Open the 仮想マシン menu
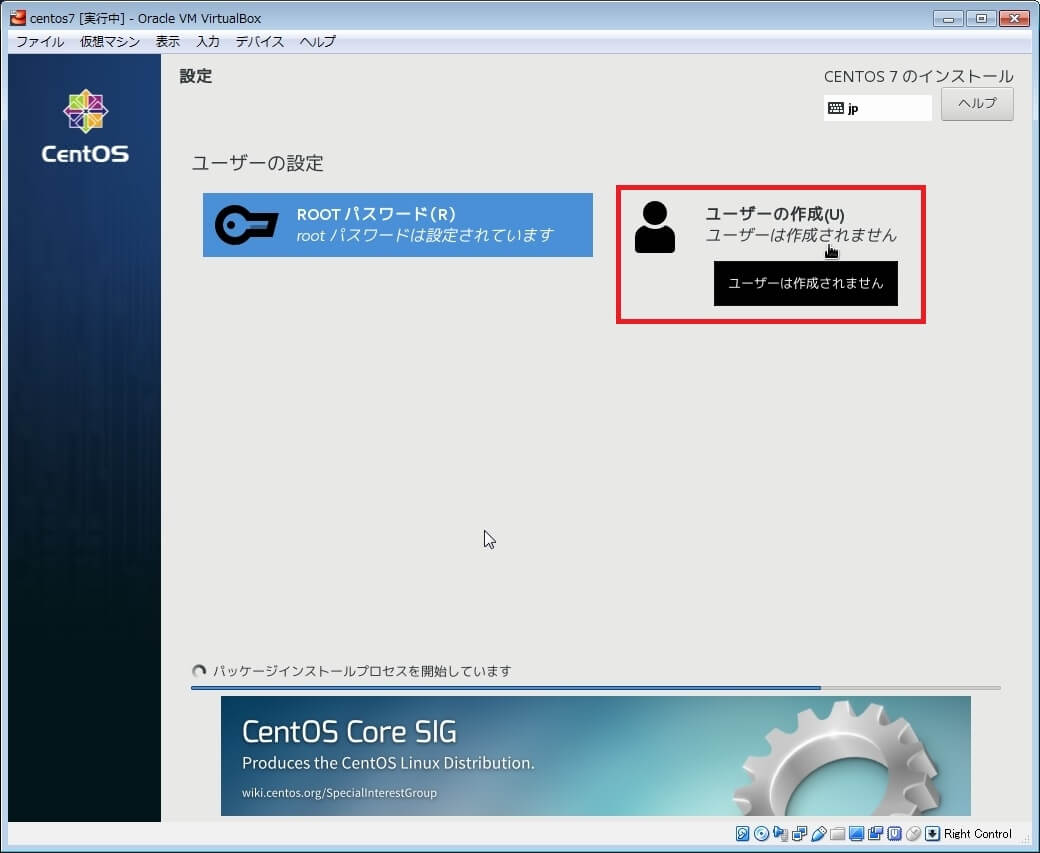This screenshot has width=1040, height=853. coord(110,42)
